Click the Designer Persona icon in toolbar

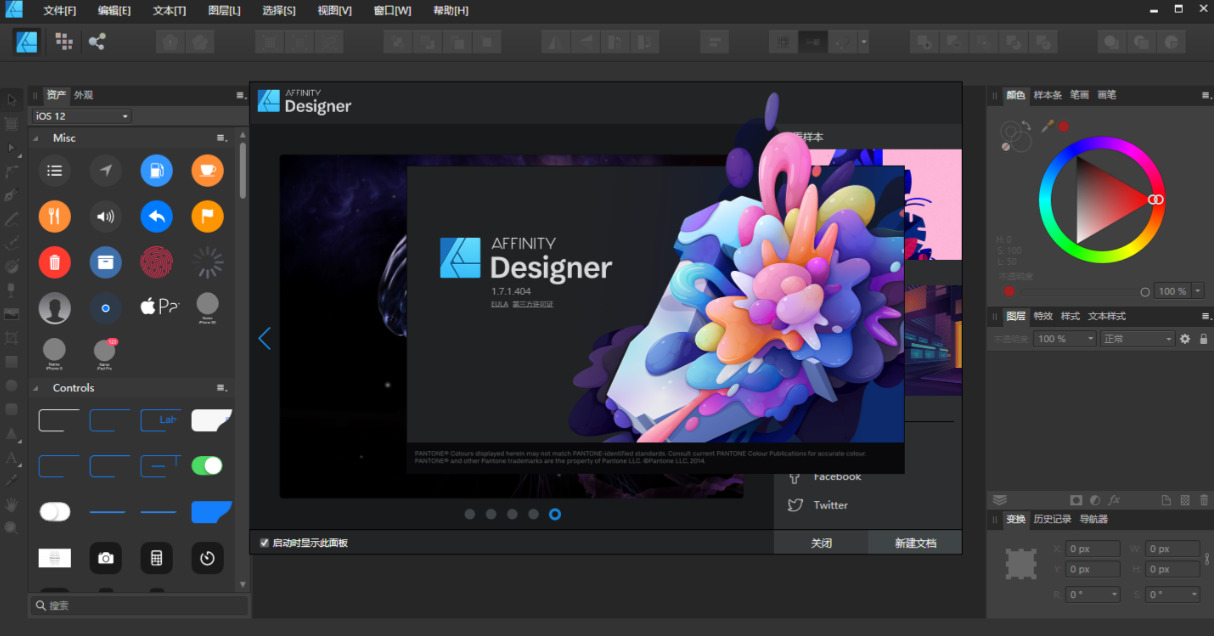point(27,42)
